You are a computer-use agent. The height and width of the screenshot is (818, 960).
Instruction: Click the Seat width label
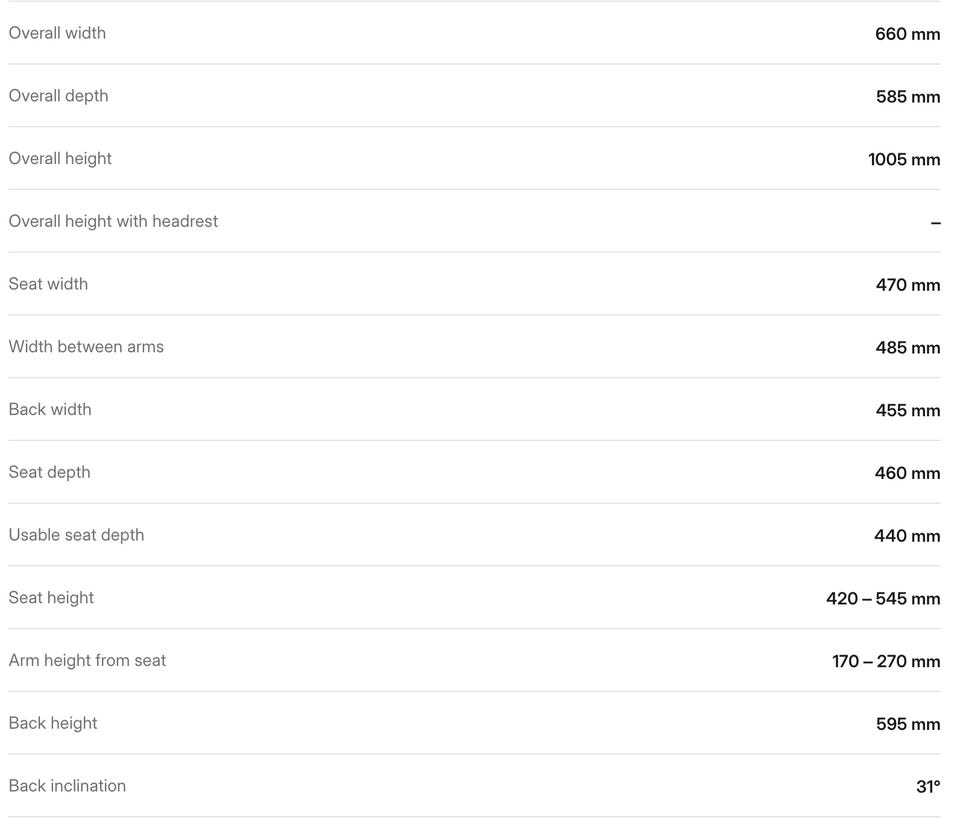pos(48,284)
